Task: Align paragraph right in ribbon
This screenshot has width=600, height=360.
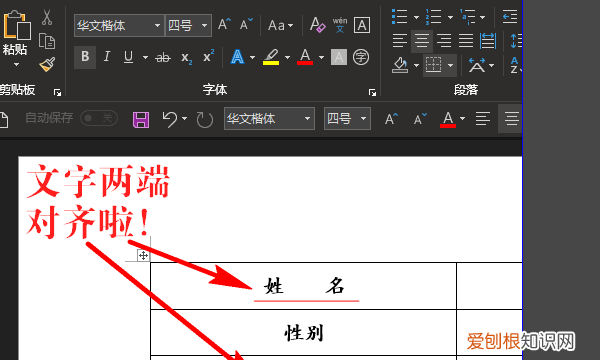Action: click(444, 41)
